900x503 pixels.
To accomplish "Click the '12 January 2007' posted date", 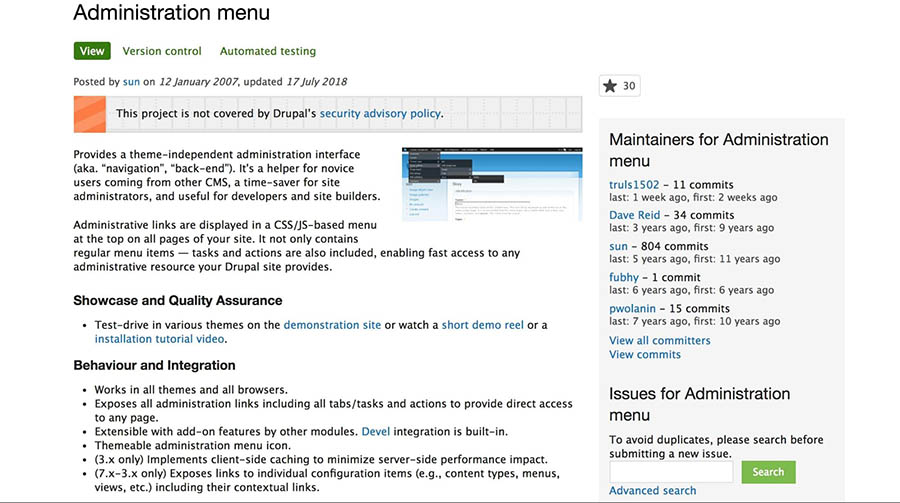I will (198, 82).
